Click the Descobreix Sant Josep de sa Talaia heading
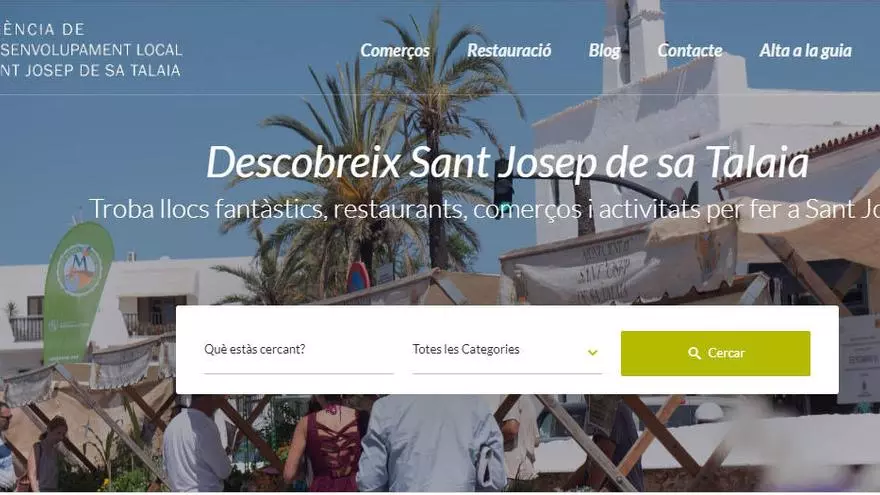880x495 pixels. click(507, 162)
